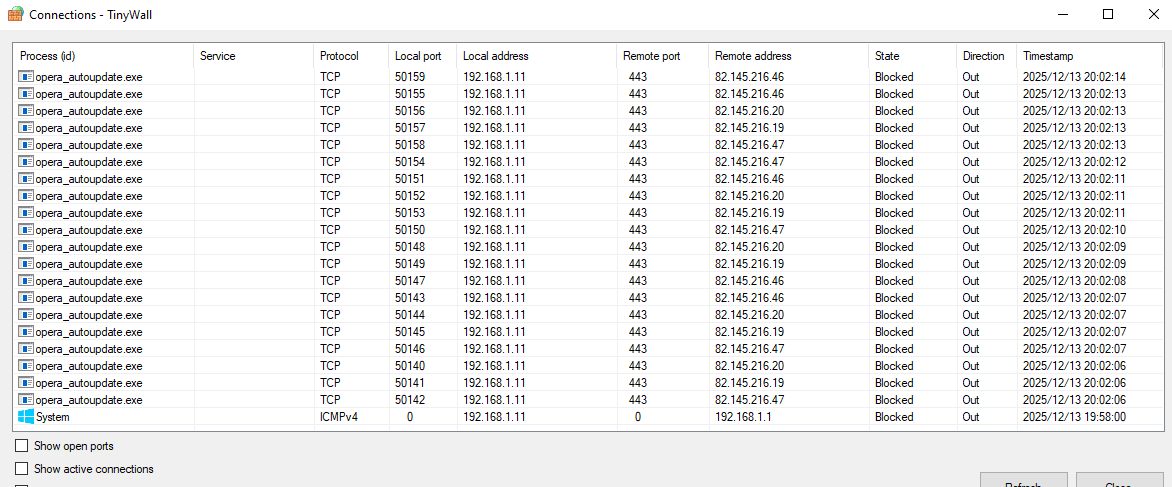Click process icon in local port 50159 row

coord(26,76)
